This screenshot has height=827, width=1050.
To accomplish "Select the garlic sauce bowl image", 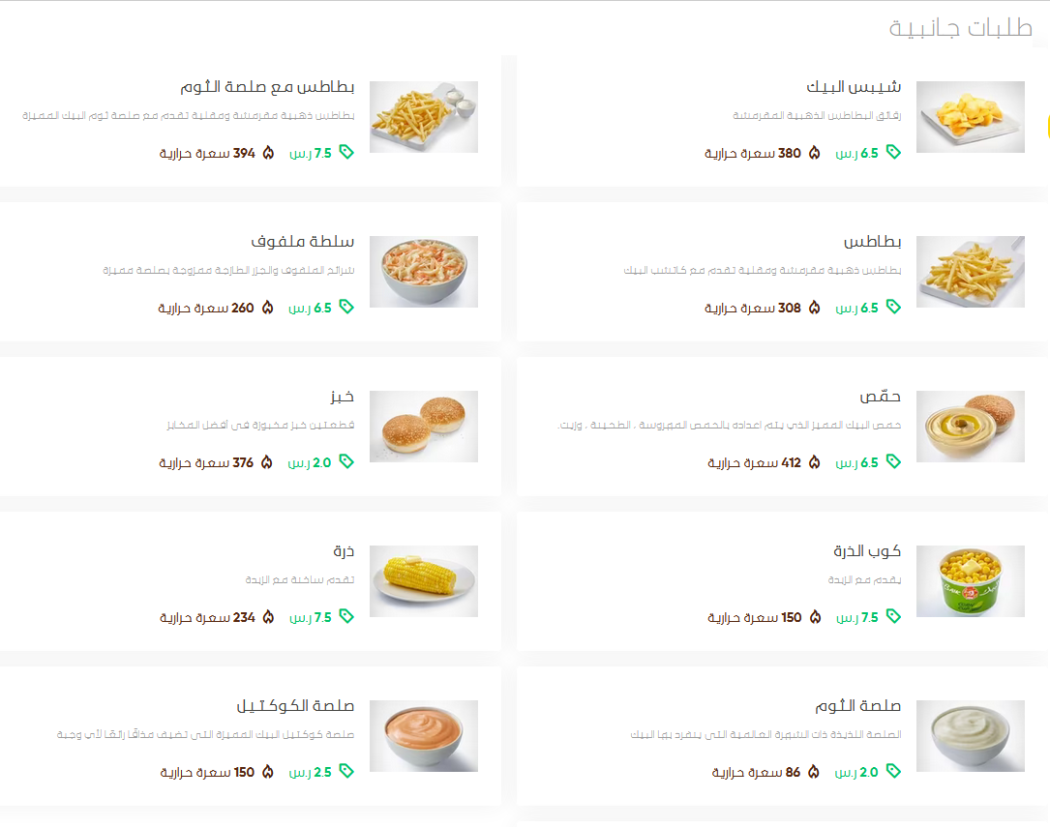I will pos(970,735).
